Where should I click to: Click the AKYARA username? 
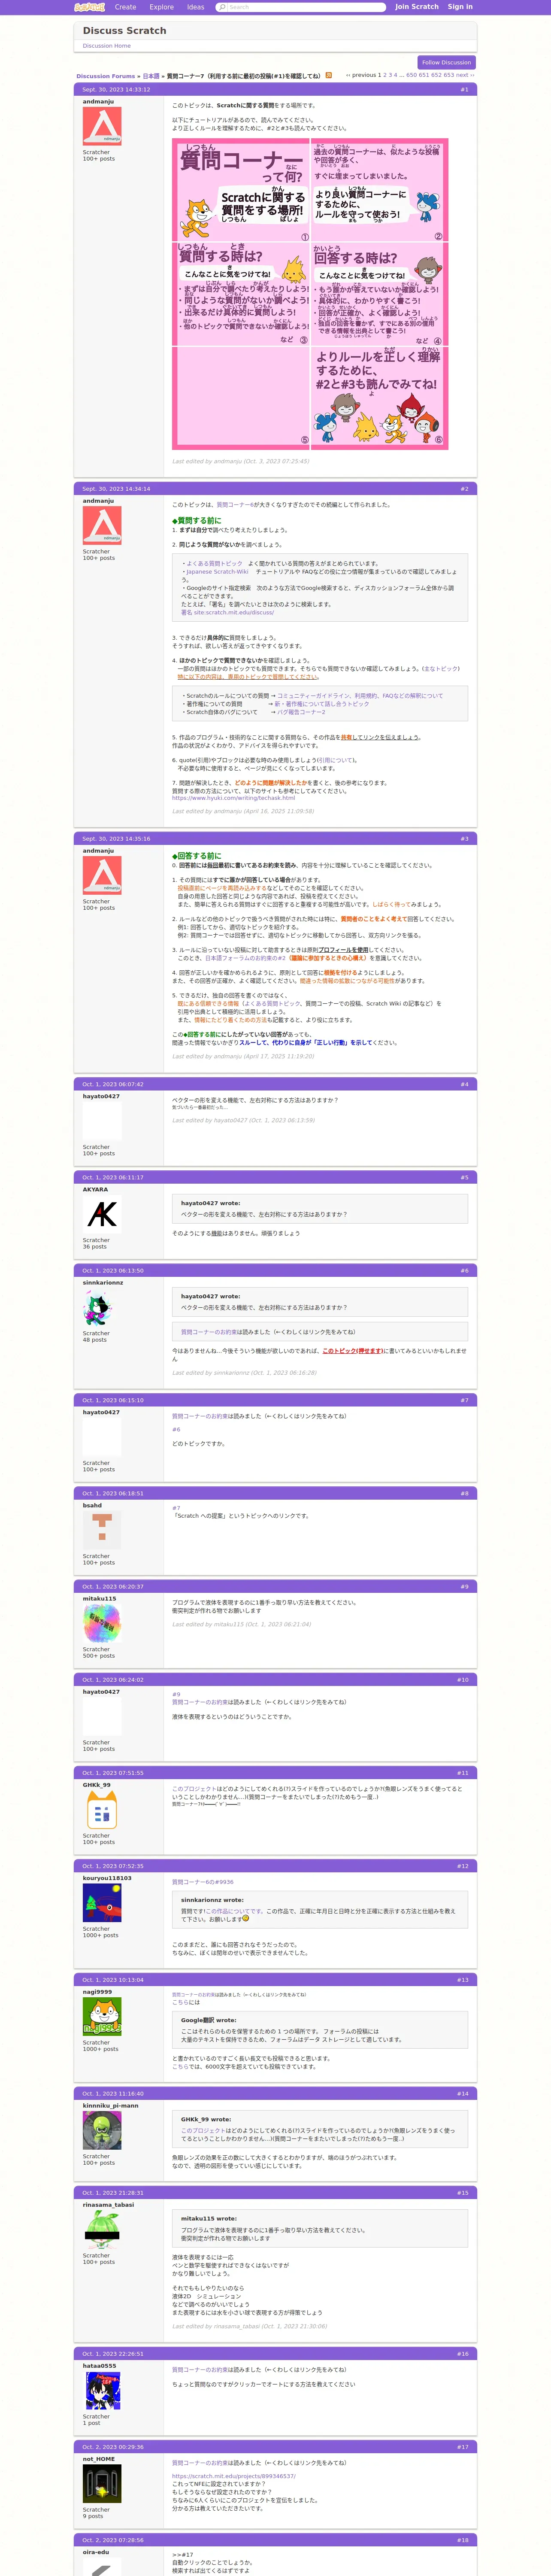(x=95, y=1190)
